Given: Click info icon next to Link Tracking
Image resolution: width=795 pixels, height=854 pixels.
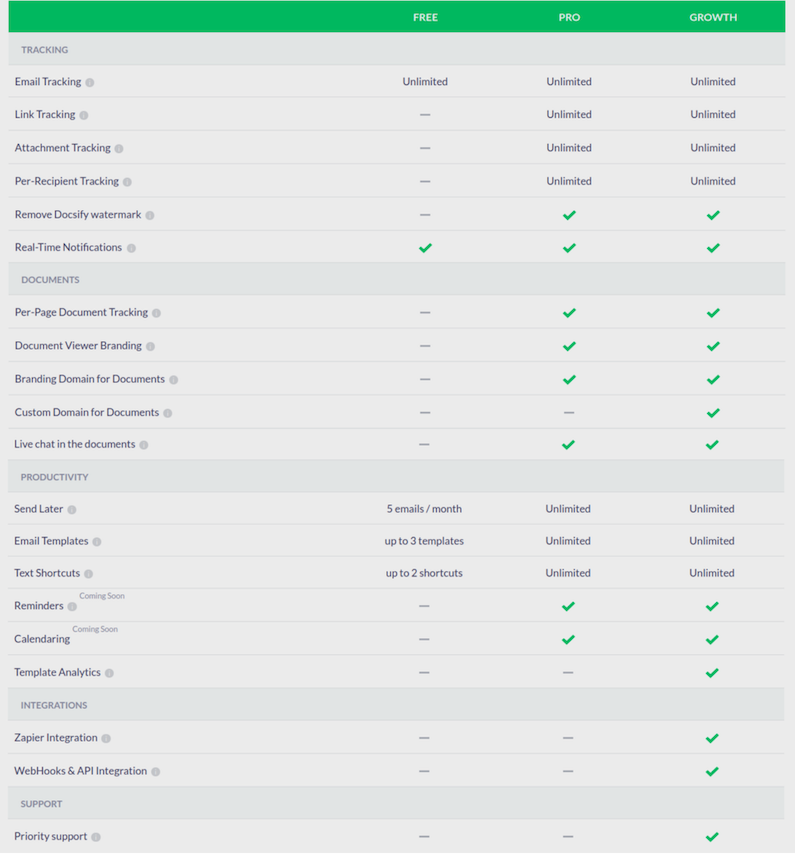Looking at the screenshot, I should 84,115.
